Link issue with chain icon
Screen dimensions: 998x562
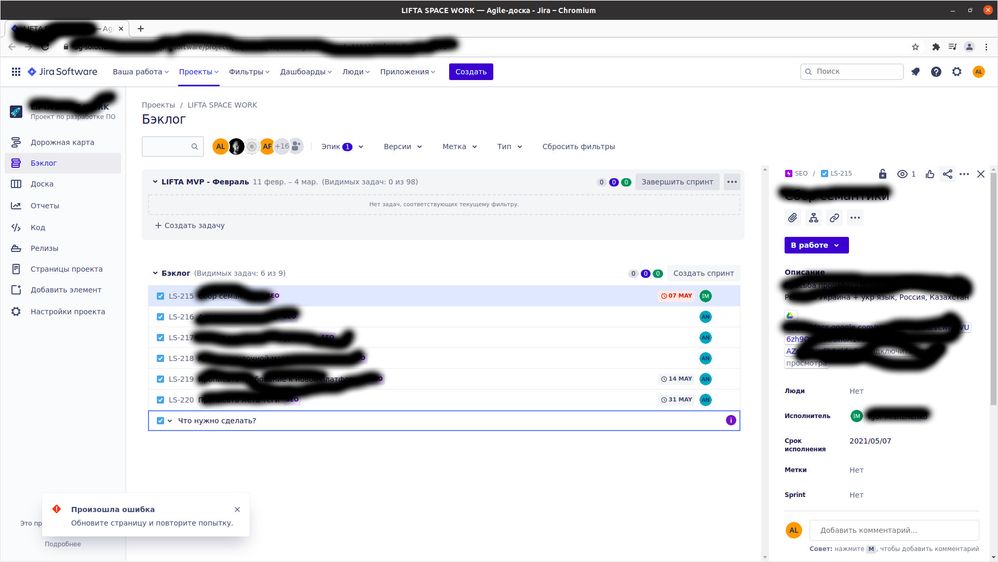(834, 218)
